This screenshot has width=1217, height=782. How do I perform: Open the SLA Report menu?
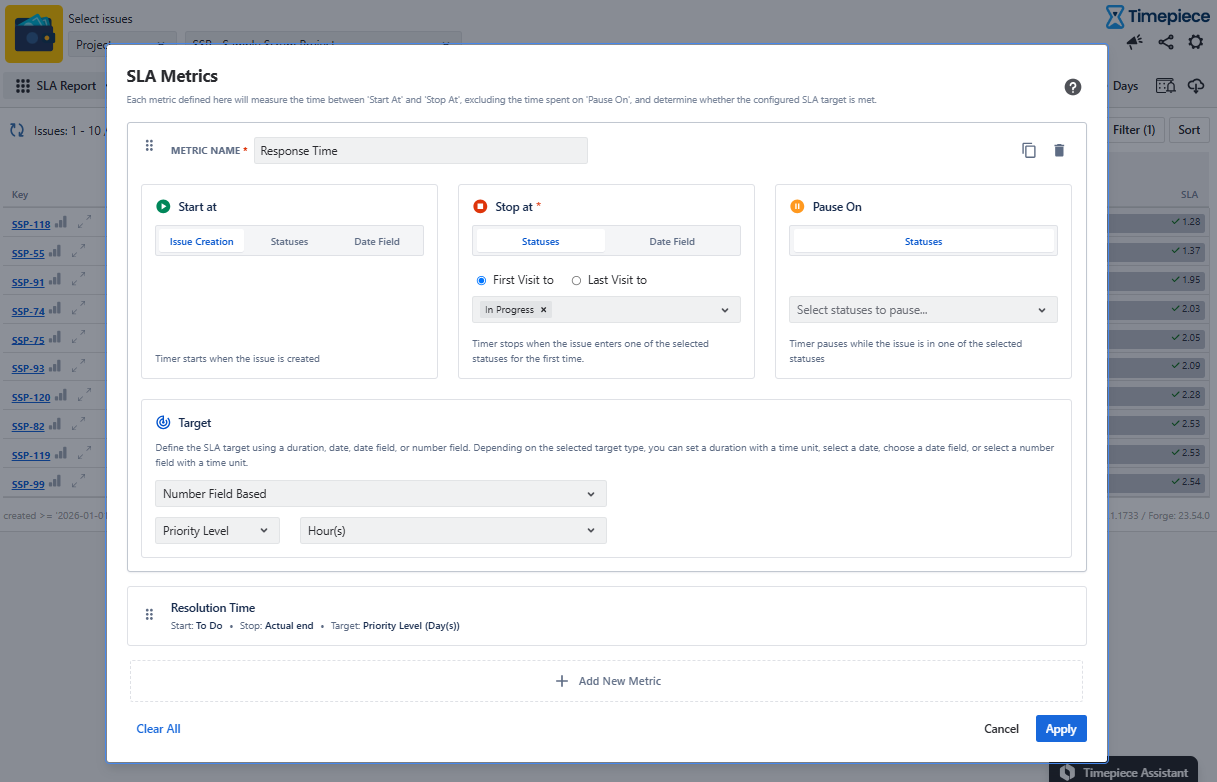[57, 86]
